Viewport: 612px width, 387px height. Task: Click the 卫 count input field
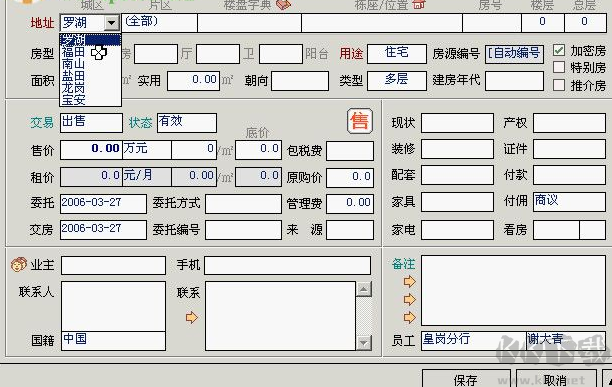click(218, 54)
